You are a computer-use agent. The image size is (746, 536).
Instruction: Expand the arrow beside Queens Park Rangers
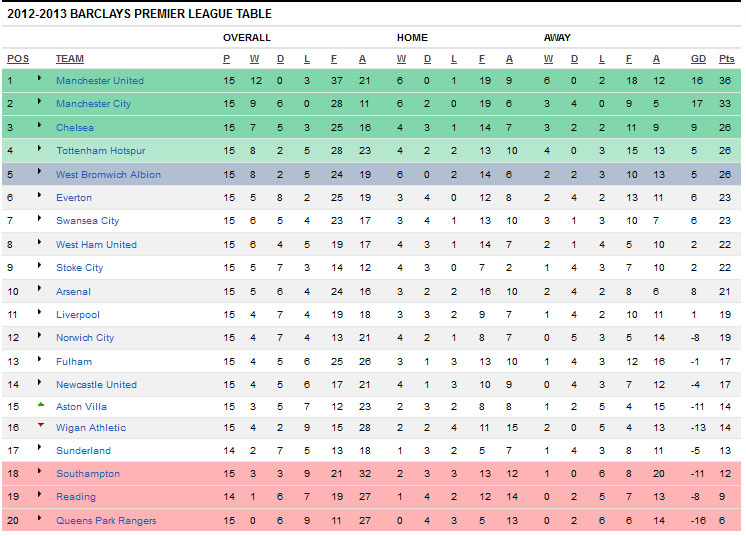pyautogui.click(x=39, y=517)
